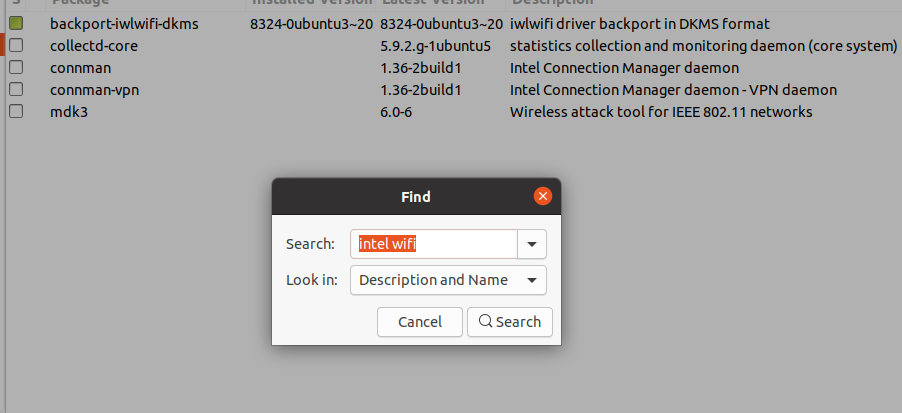This screenshot has width=902, height=413.
Task: Click the 'Intel Connection Manager daemon' description of connman
Action: (x=624, y=68)
